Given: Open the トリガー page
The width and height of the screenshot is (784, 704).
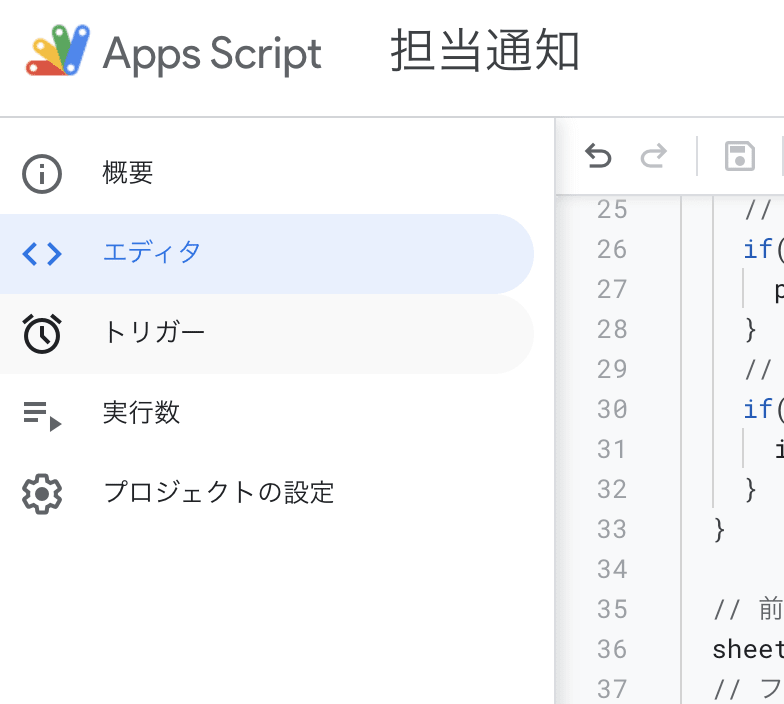Looking at the screenshot, I should pos(154,332).
